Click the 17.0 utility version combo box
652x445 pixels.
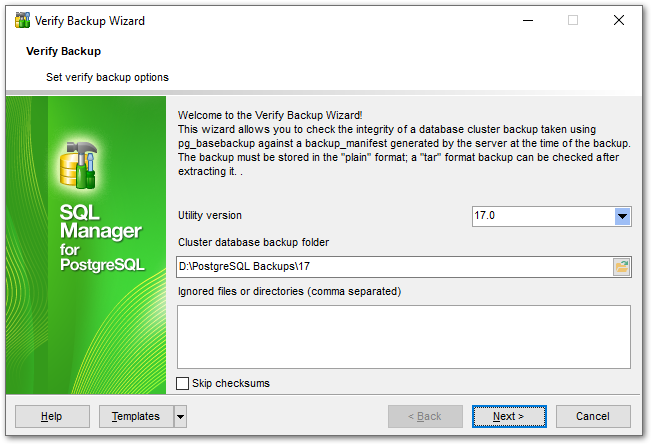(x=541, y=216)
